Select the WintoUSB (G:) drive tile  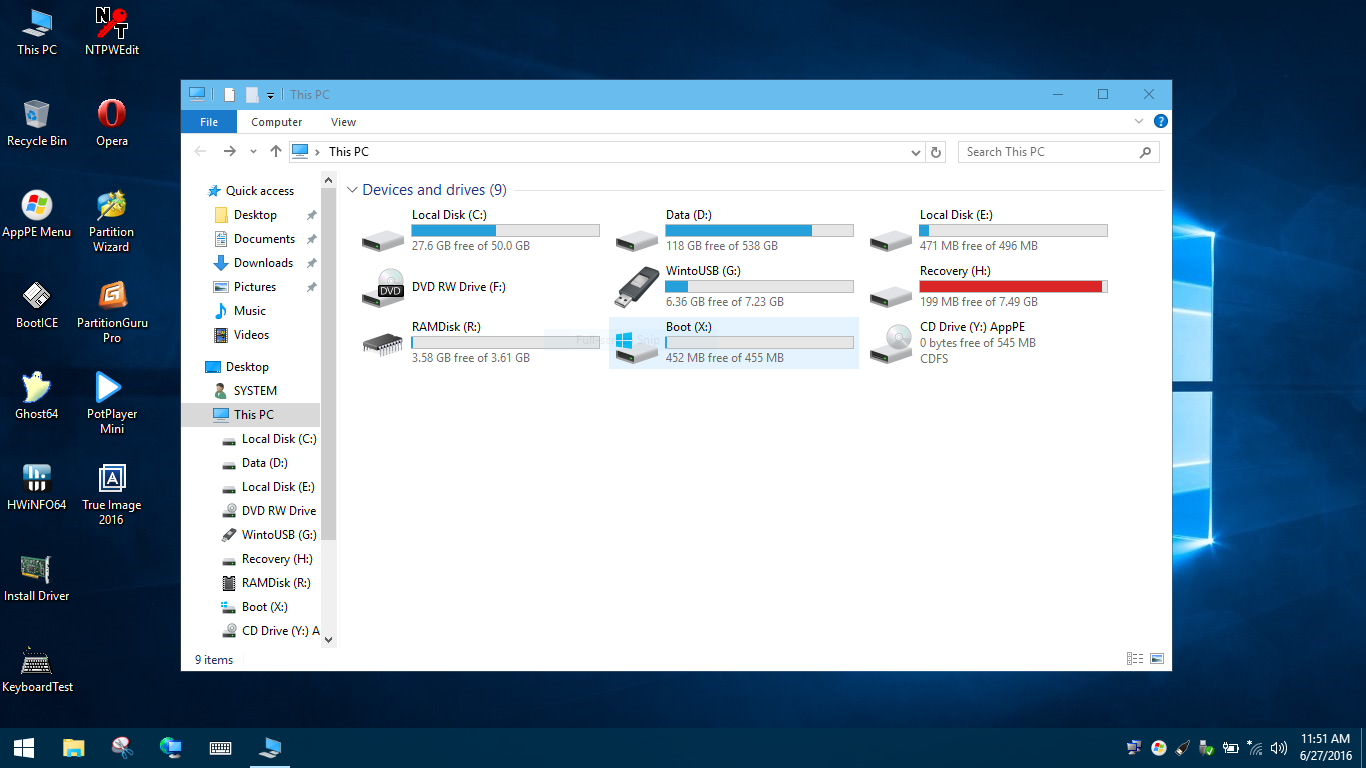tap(734, 287)
